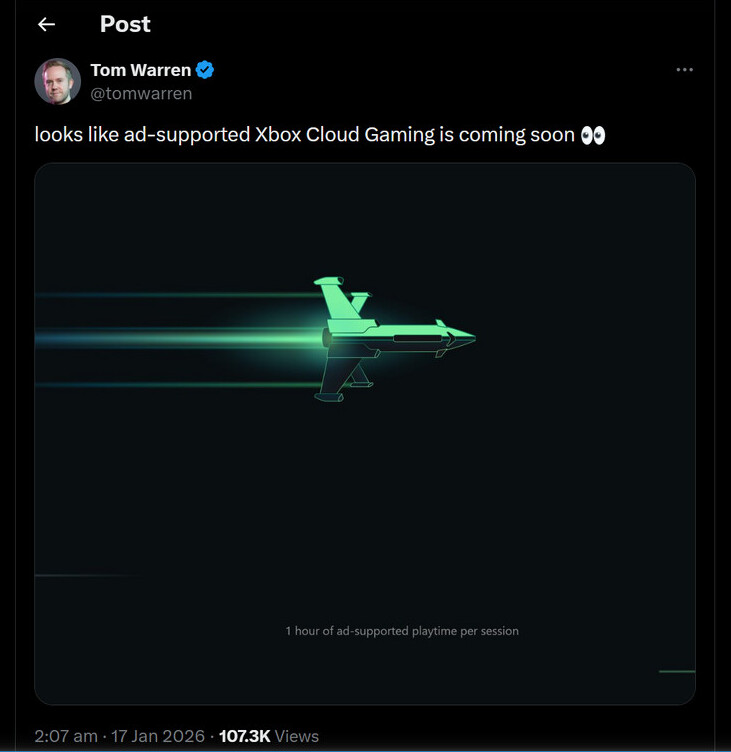The height and width of the screenshot is (752, 731).
Task: Click the "Post" header title
Action: click(x=125, y=24)
